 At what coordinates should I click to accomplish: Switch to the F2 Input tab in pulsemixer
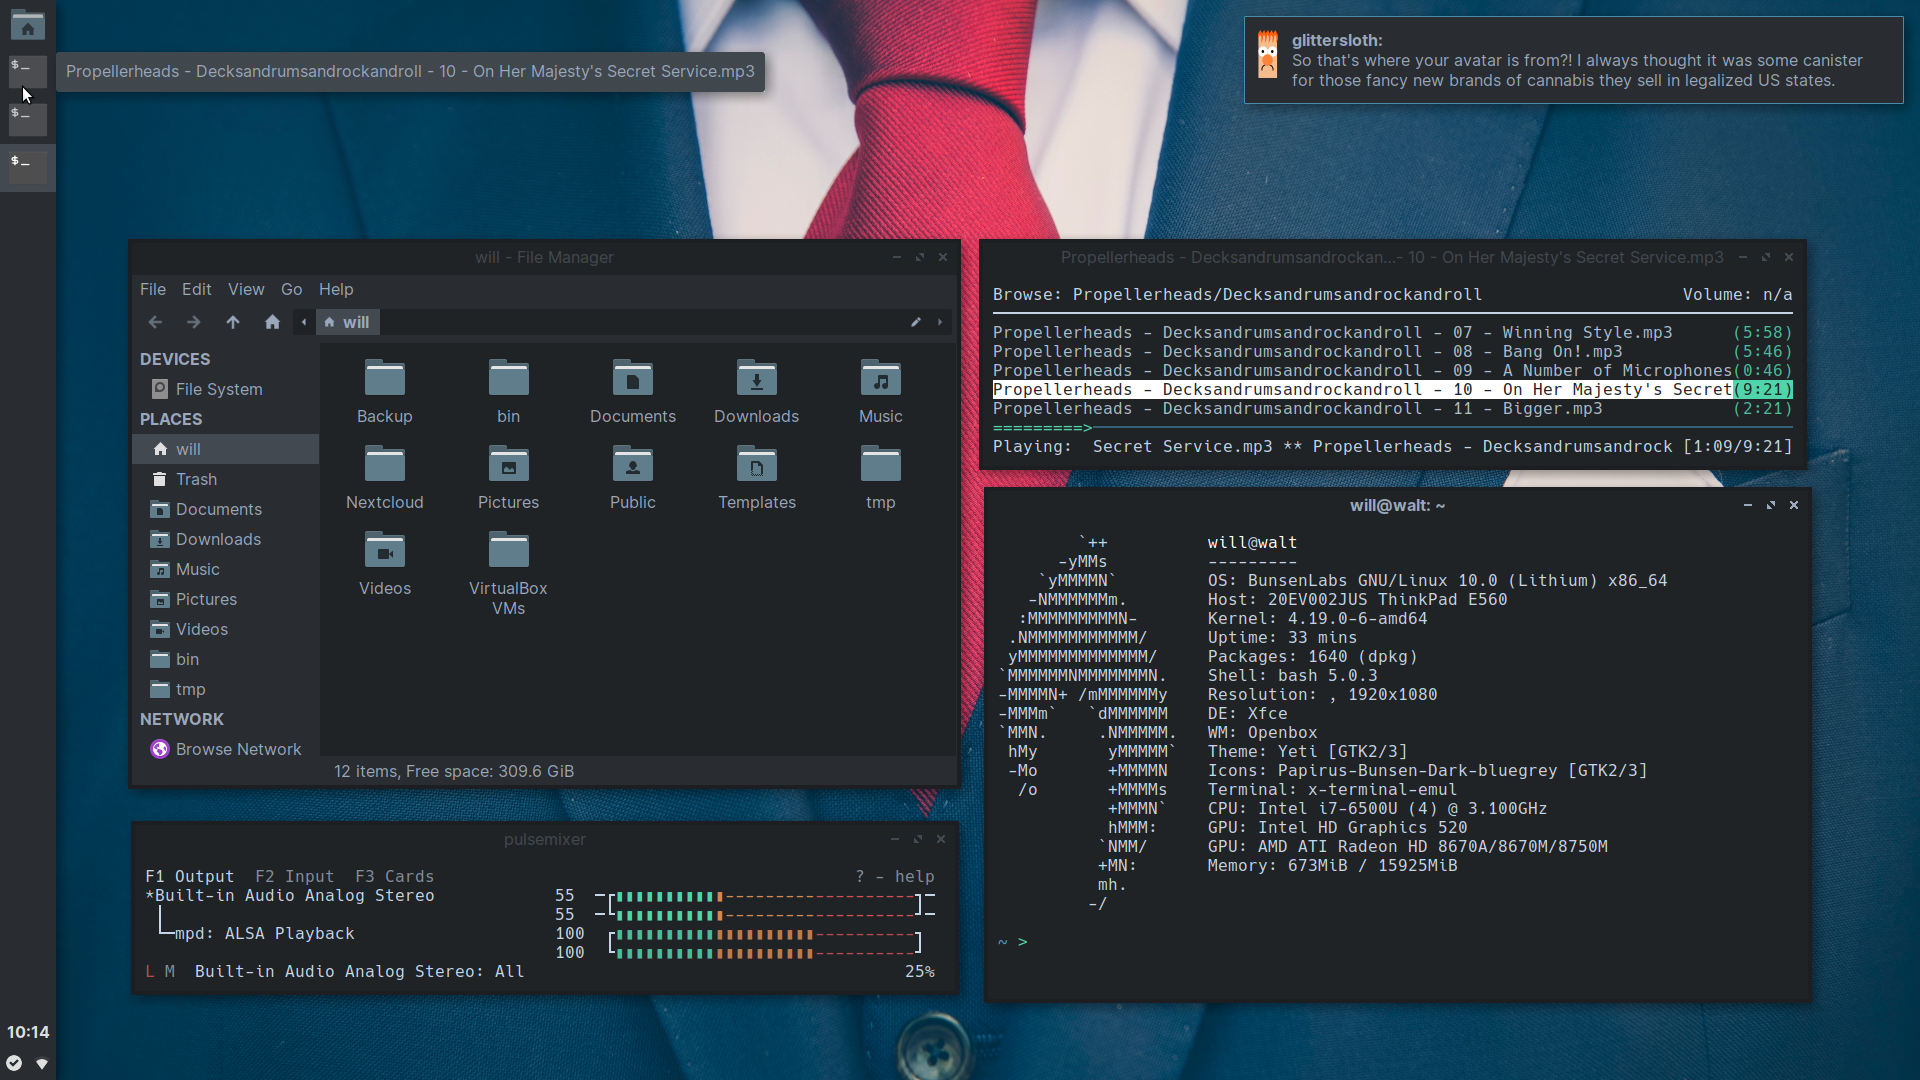(294, 876)
